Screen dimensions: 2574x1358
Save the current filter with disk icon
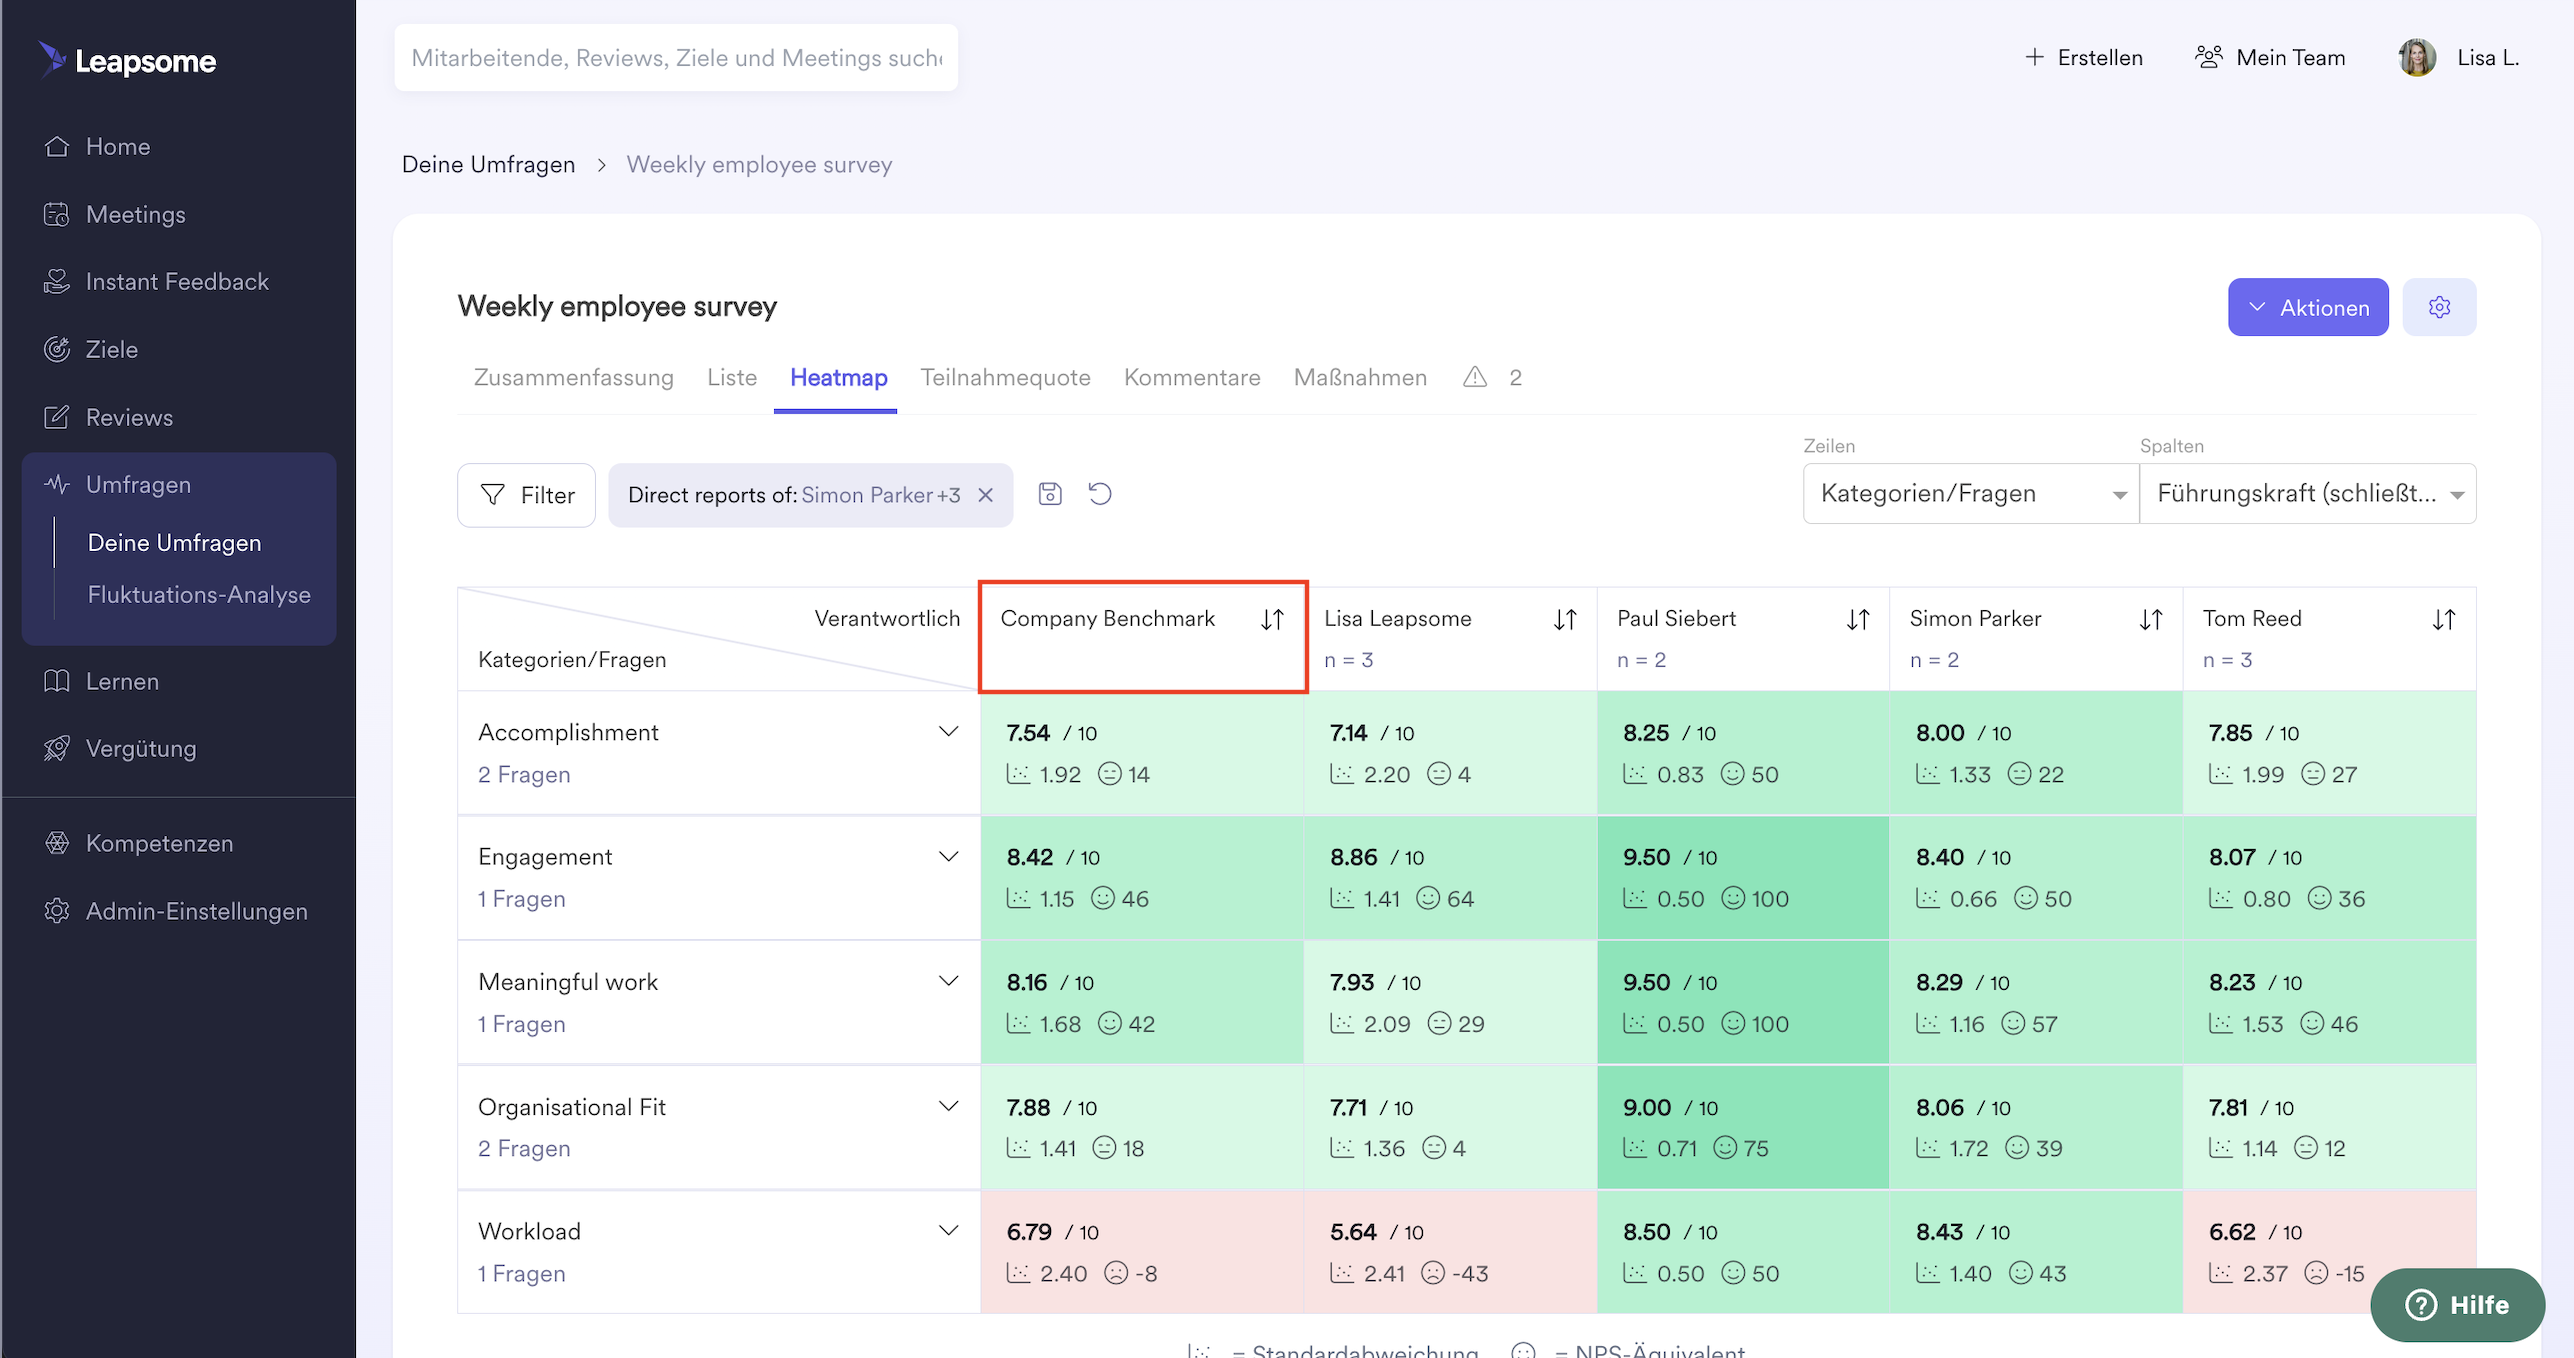point(1050,494)
